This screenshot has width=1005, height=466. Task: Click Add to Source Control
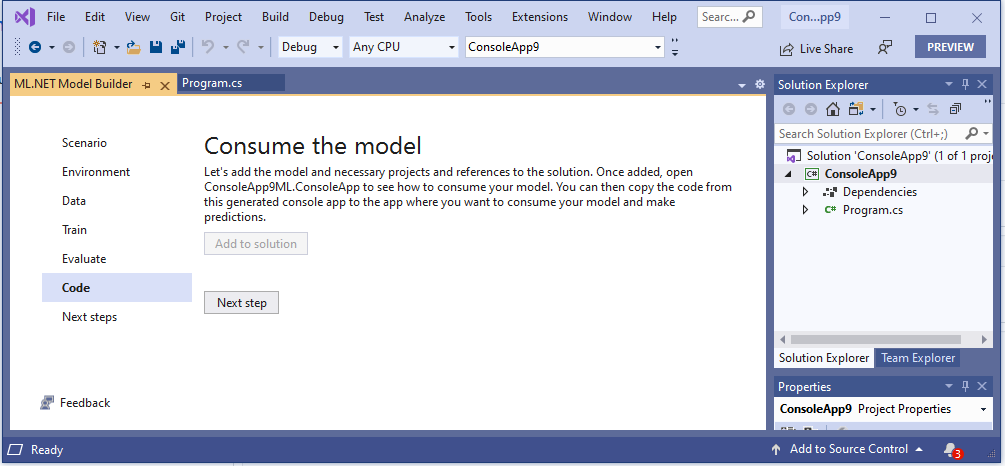point(849,449)
